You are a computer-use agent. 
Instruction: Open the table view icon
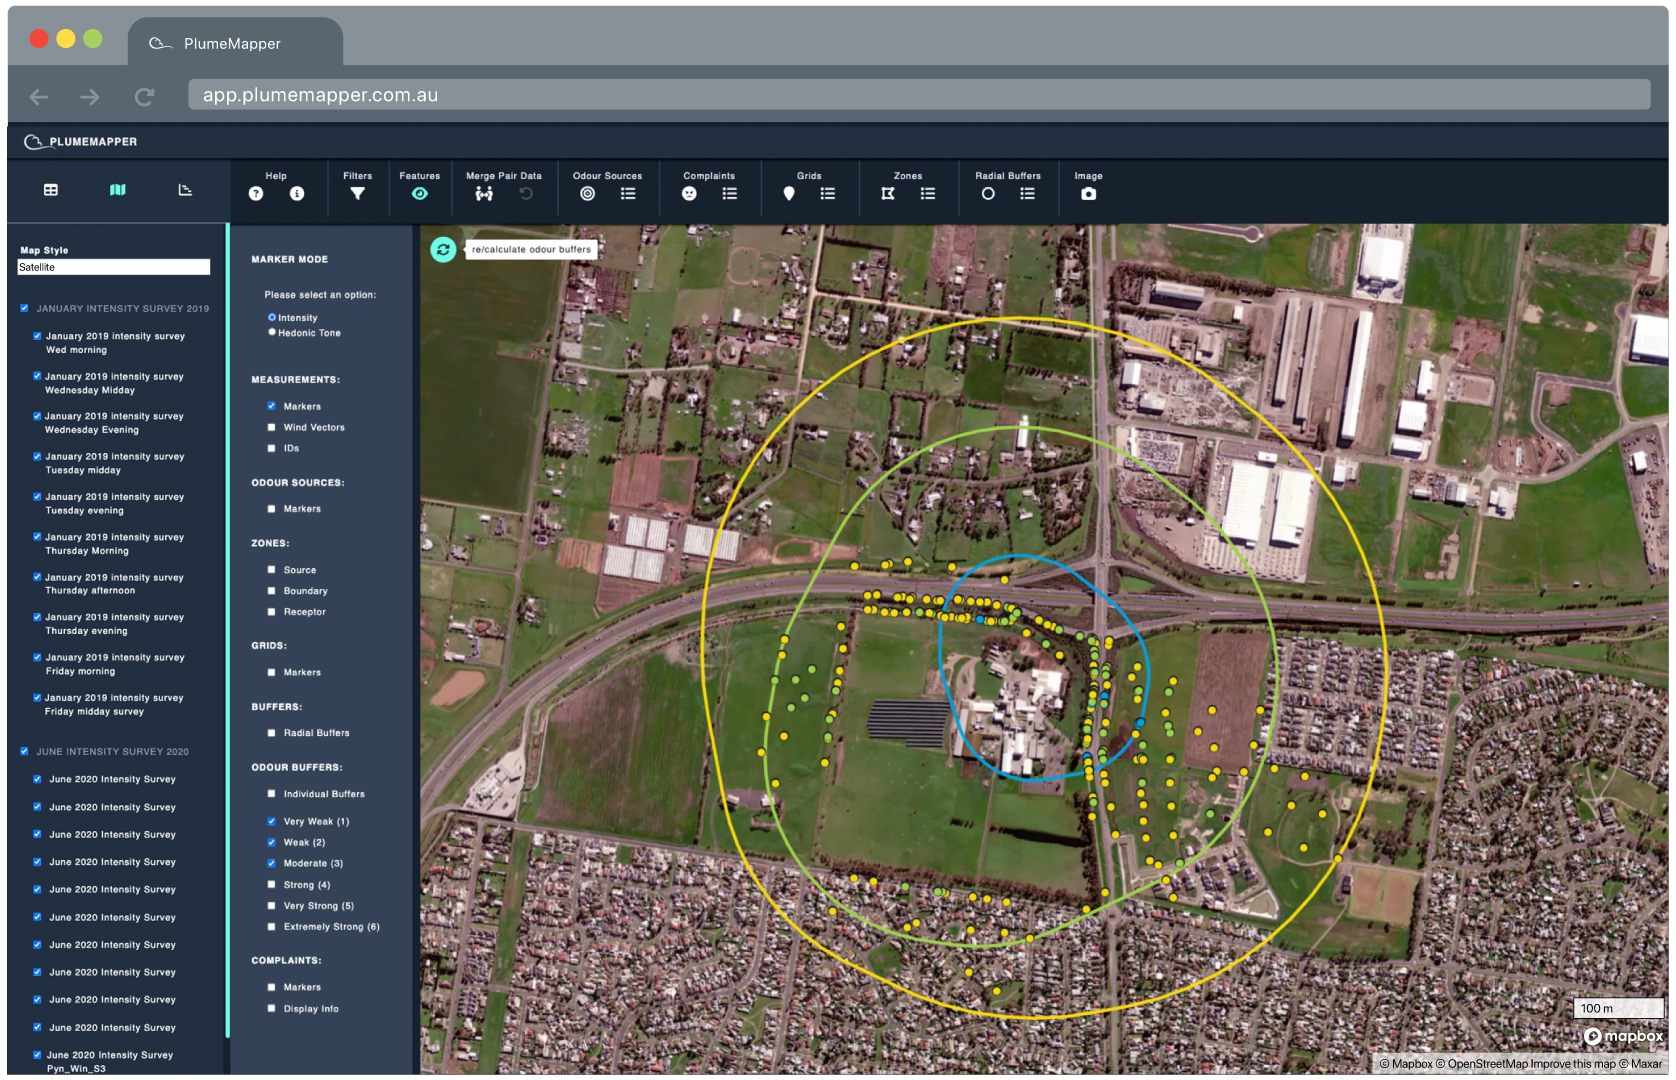coord(51,190)
